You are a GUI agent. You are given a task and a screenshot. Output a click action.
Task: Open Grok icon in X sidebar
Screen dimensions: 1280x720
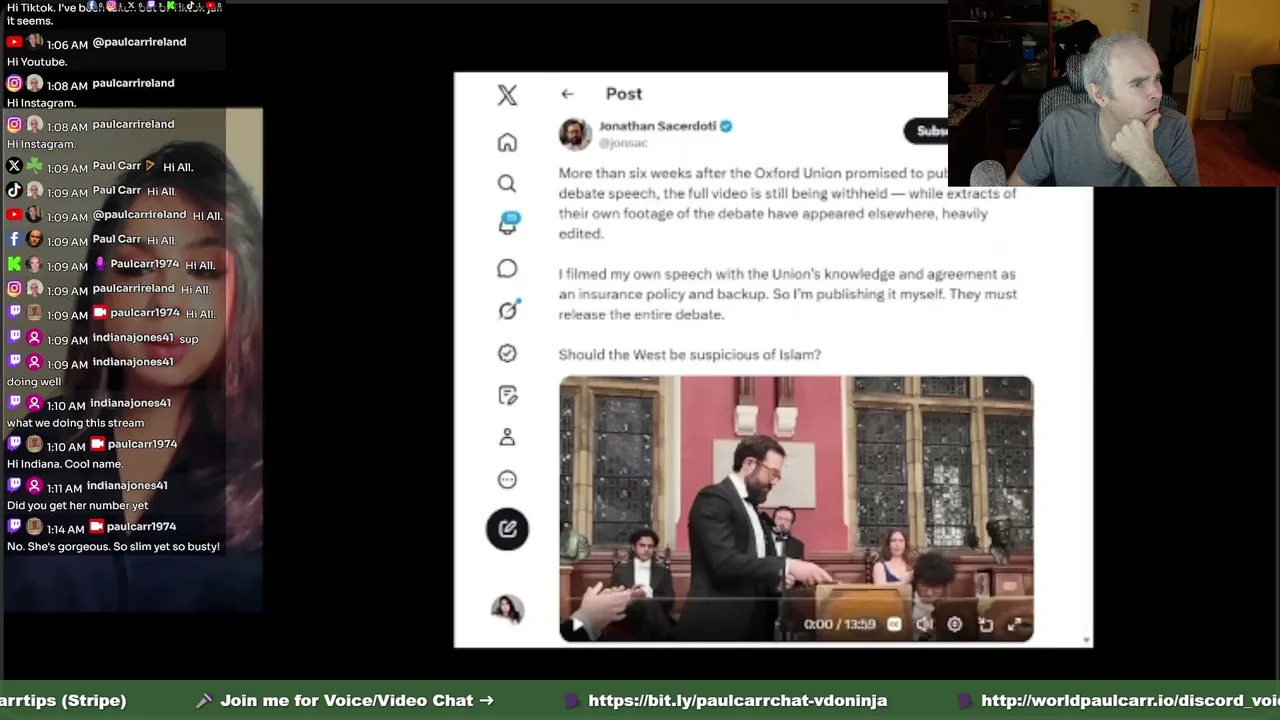(x=507, y=311)
